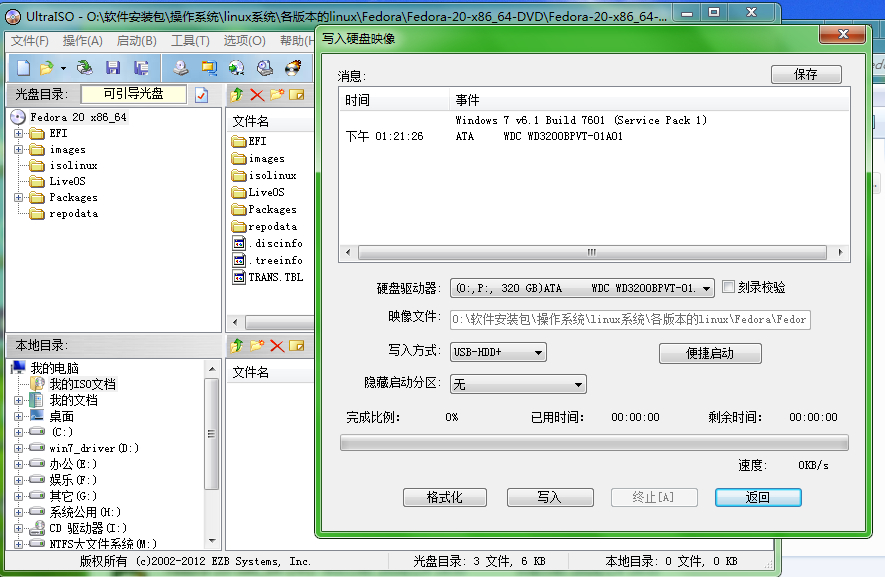Select the LiveOS folder in disc tree
The width and height of the screenshot is (885, 577).
[67, 181]
